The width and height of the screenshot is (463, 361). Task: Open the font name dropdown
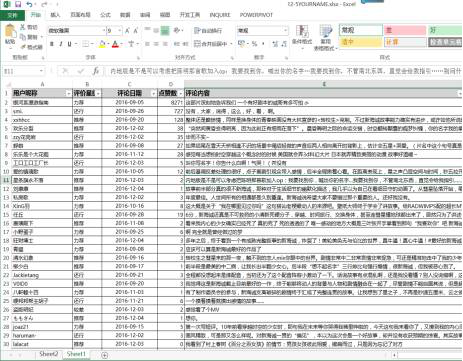104,31
